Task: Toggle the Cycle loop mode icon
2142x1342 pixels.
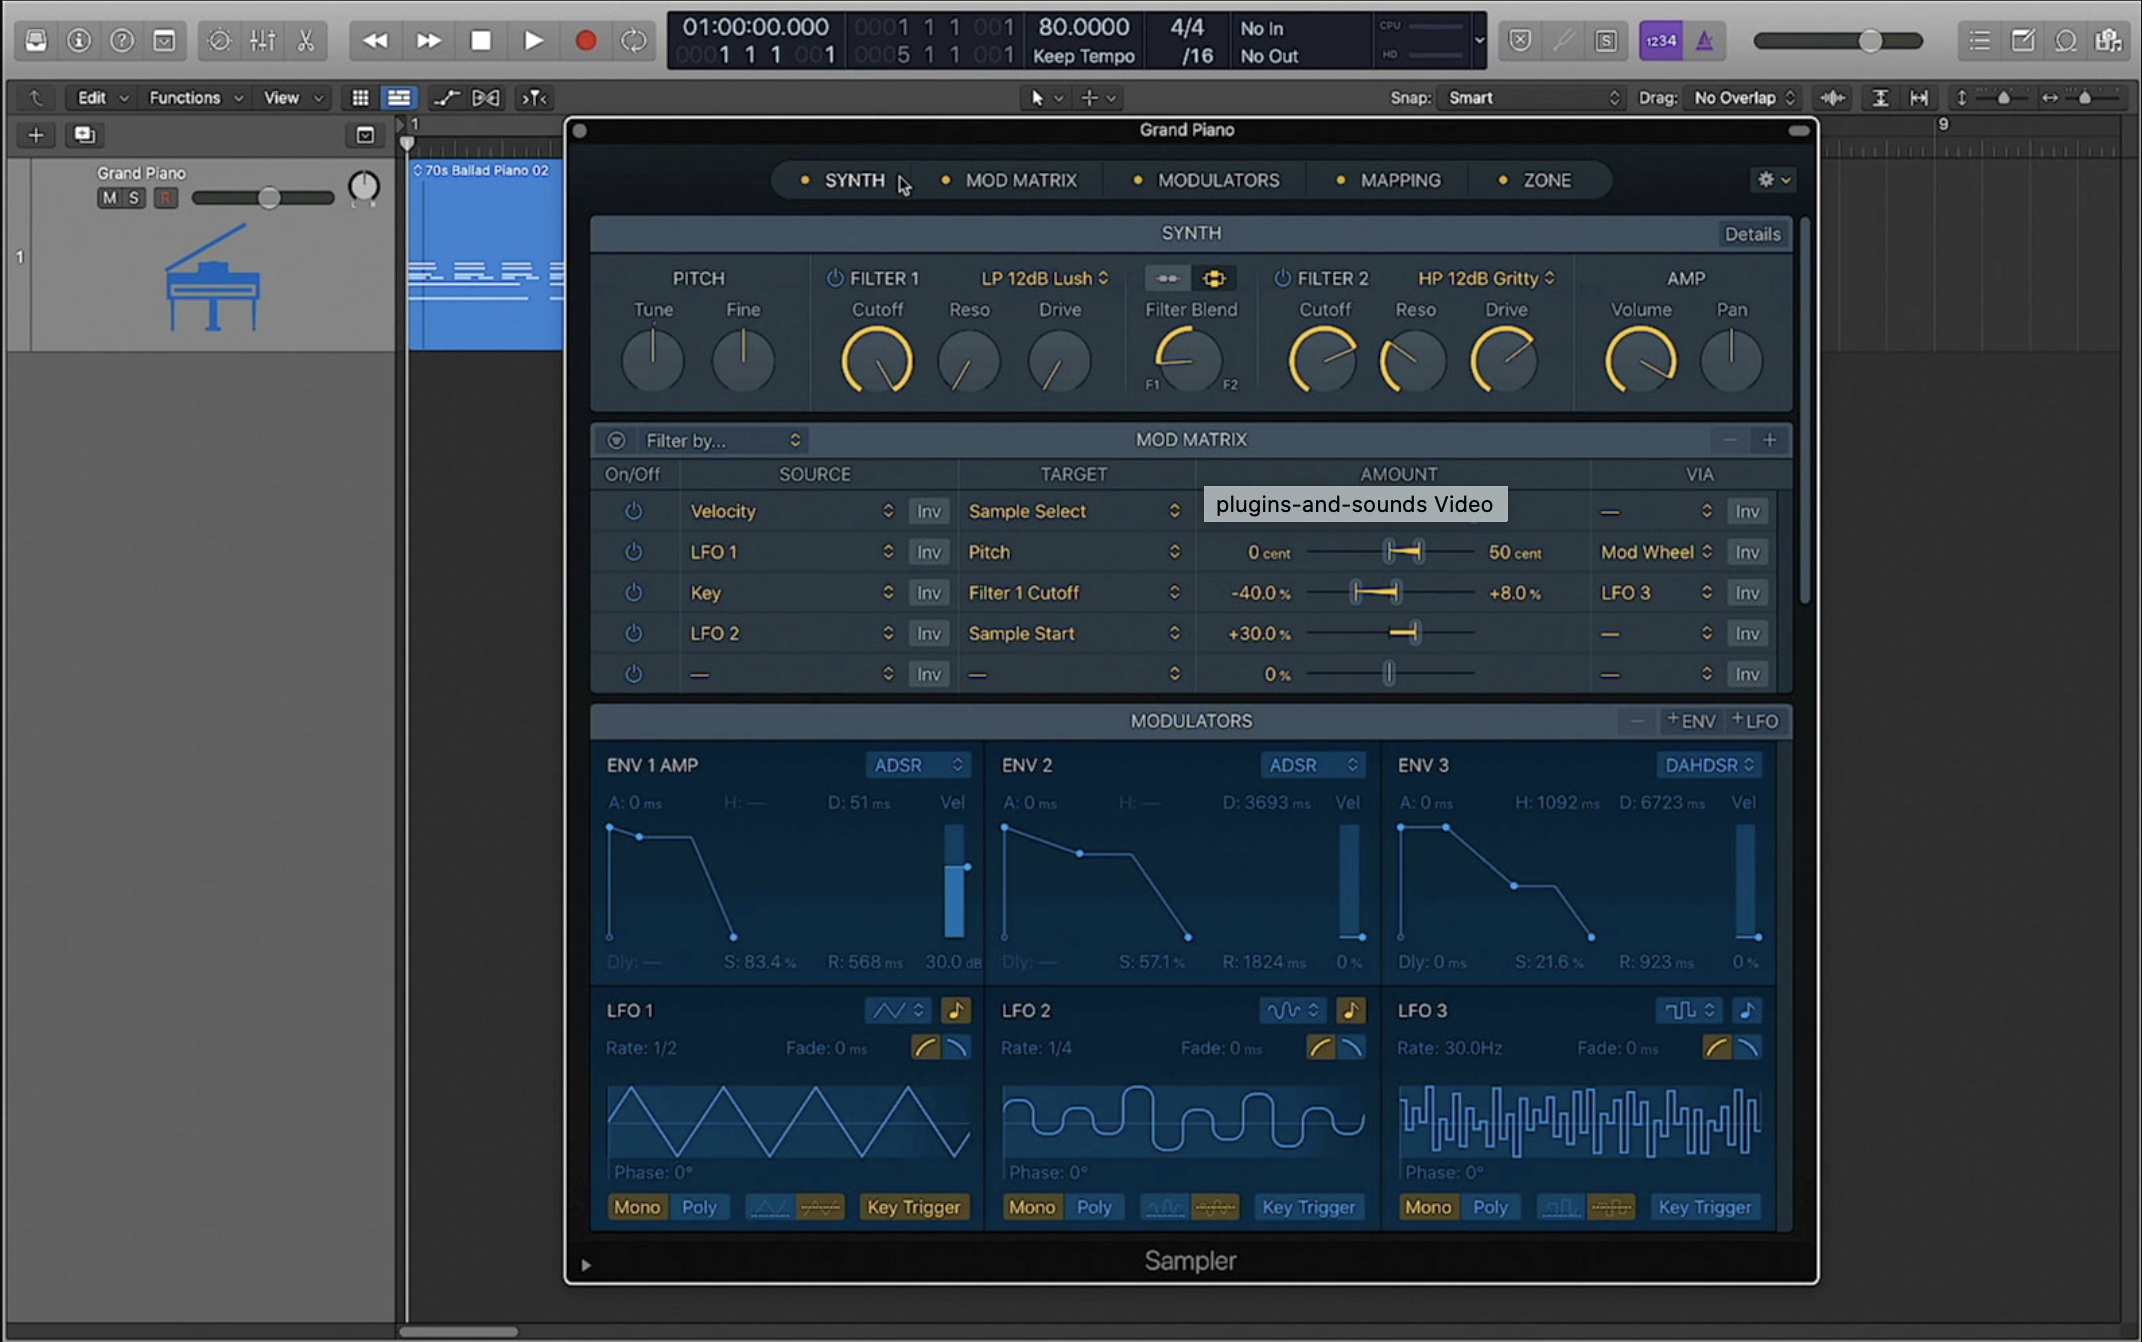Action: coord(634,41)
